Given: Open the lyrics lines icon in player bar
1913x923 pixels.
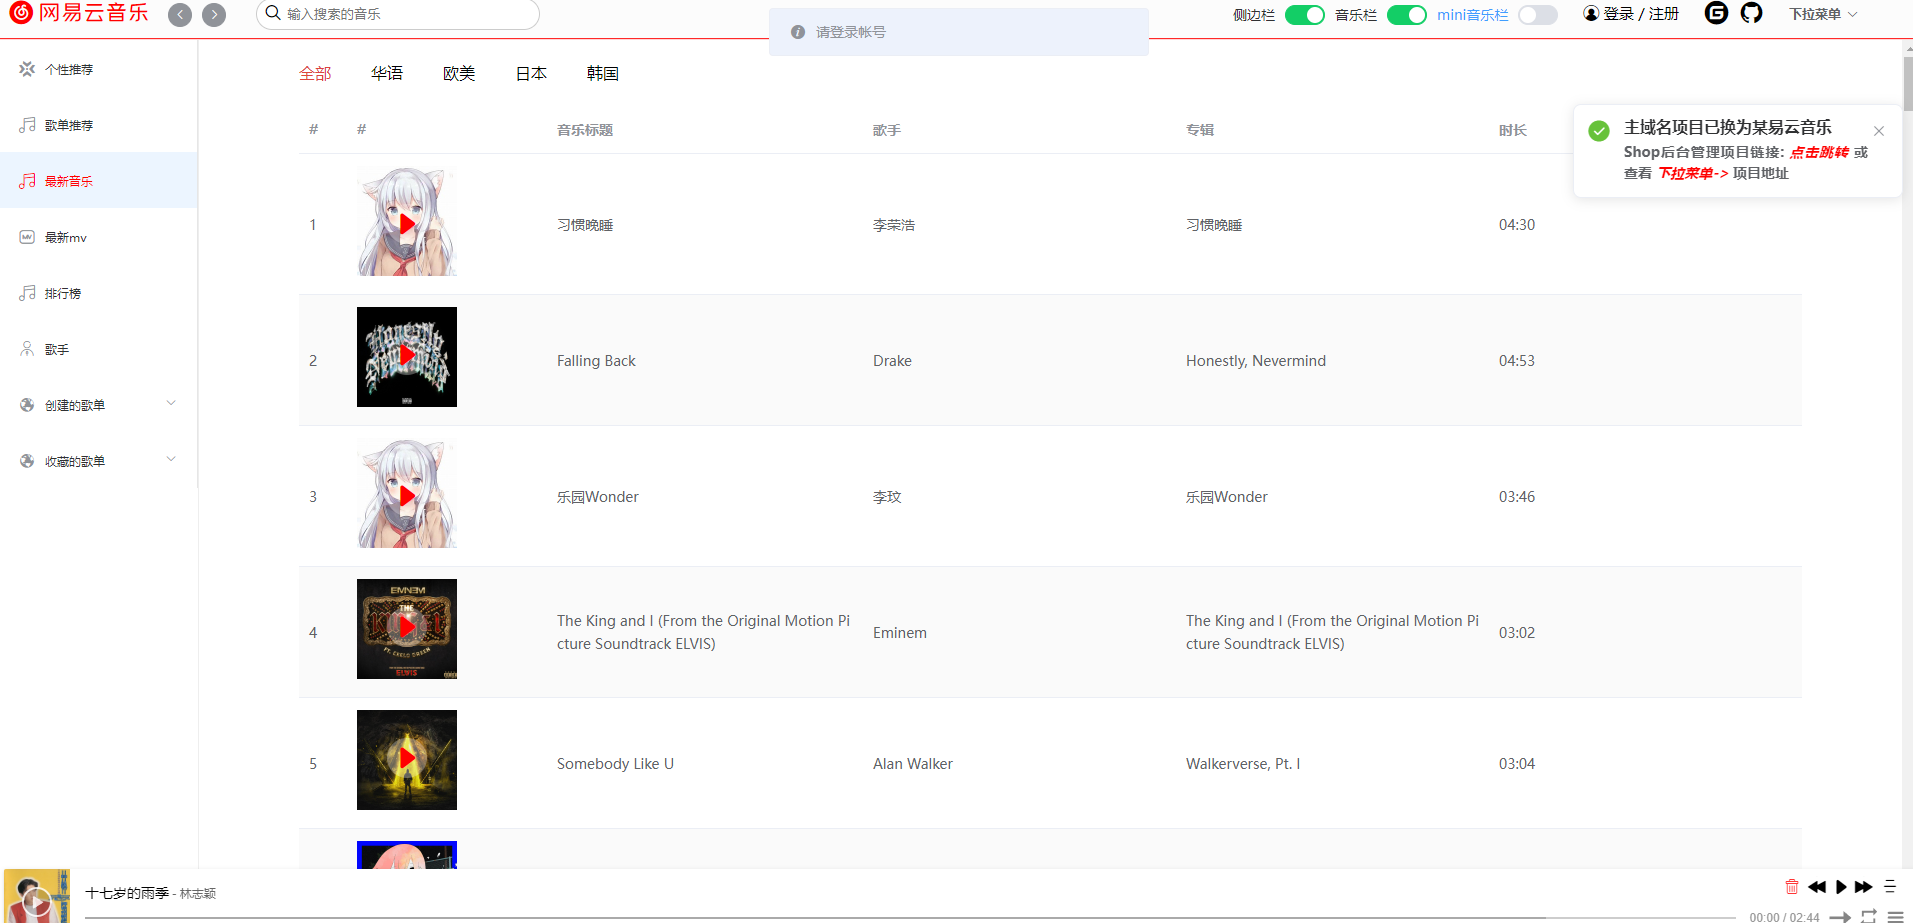Looking at the screenshot, I should click(1890, 887).
